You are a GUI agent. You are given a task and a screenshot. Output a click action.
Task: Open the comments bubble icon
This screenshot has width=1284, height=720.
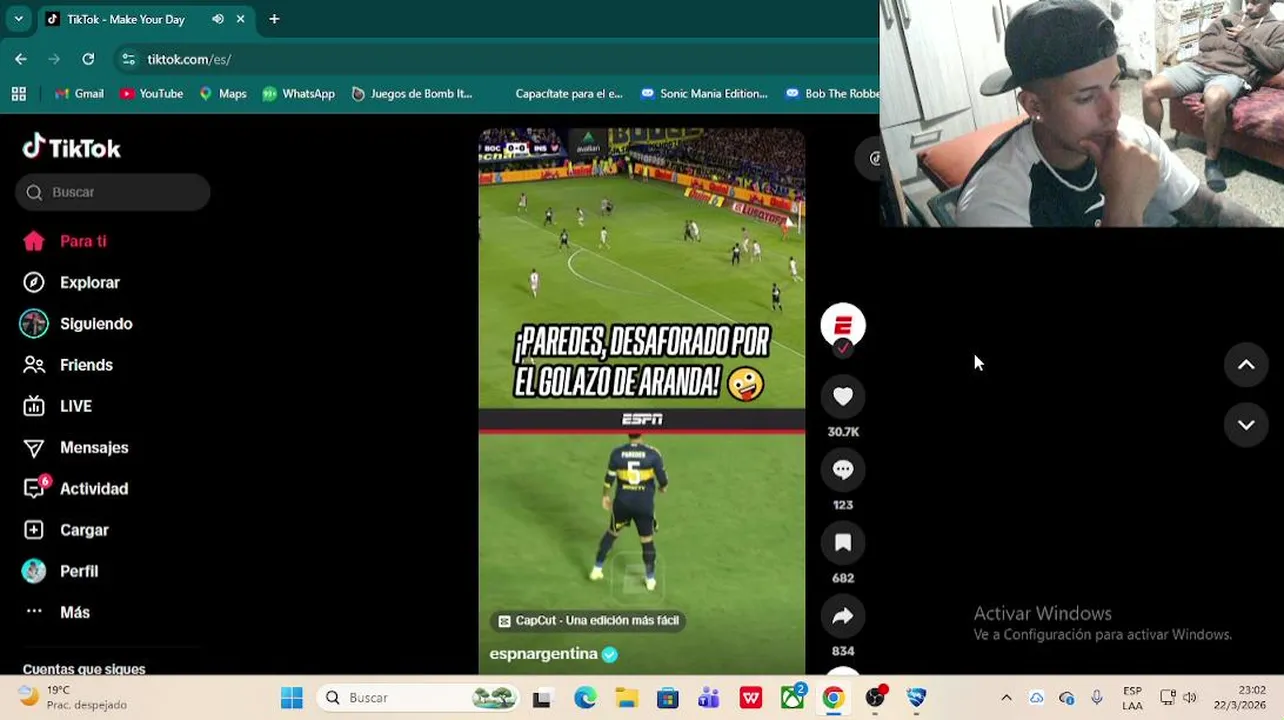point(843,469)
